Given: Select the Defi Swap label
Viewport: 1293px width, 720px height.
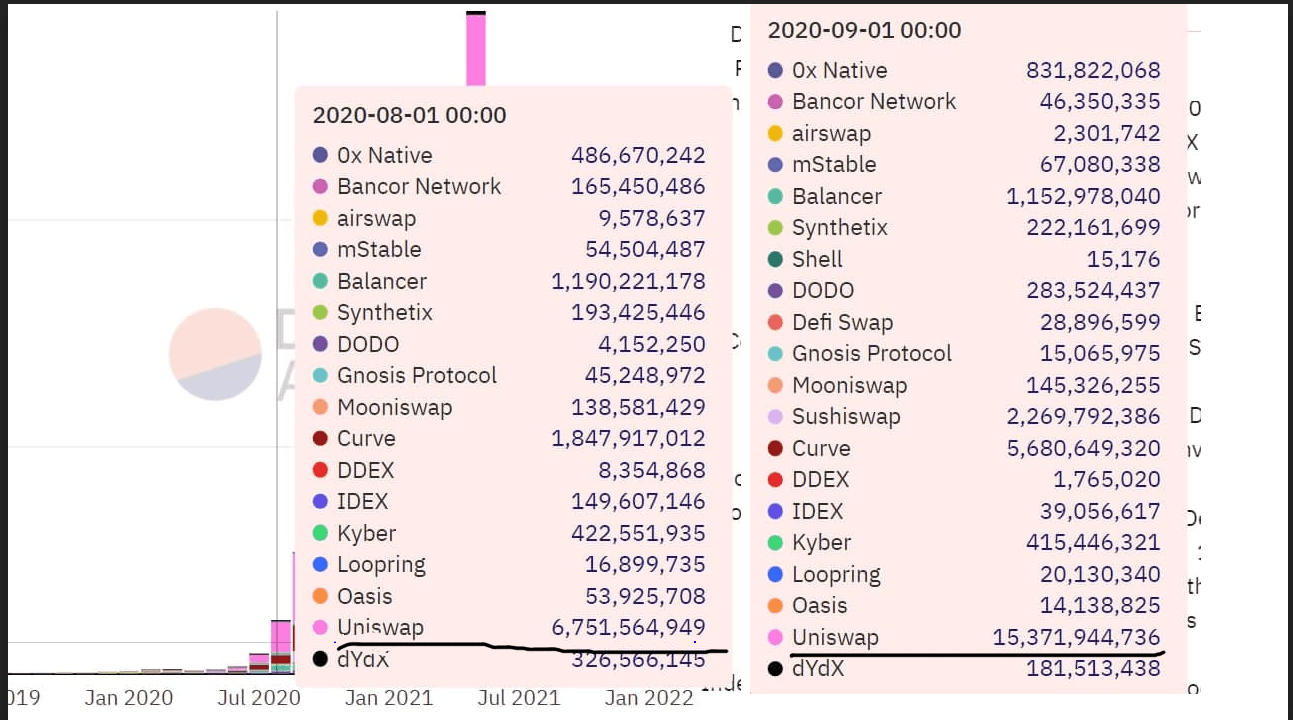Looking at the screenshot, I should [842, 322].
